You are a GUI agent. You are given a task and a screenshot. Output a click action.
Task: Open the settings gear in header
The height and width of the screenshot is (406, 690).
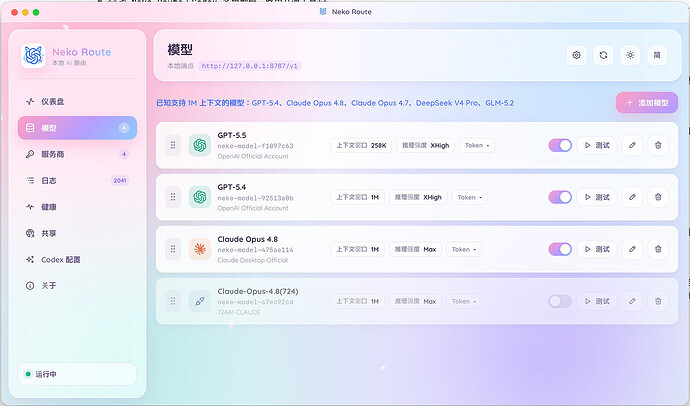576,55
